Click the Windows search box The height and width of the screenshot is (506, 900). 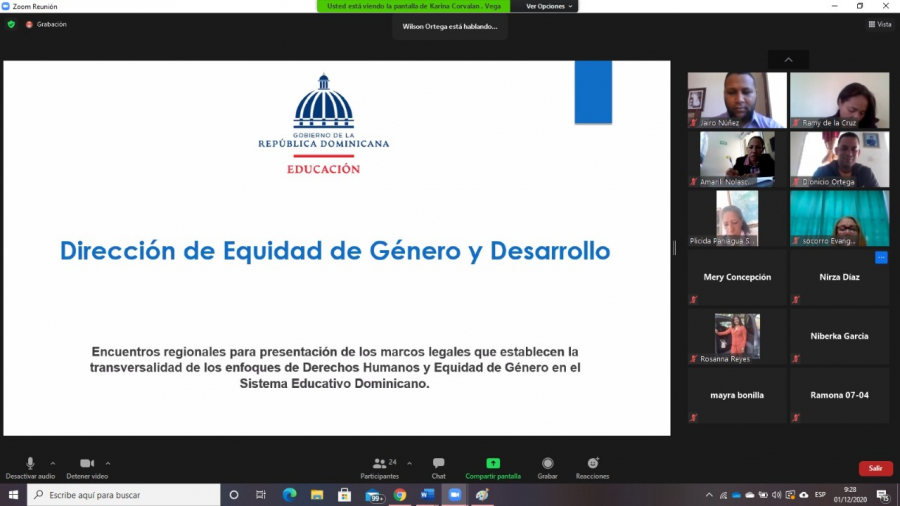click(123, 495)
